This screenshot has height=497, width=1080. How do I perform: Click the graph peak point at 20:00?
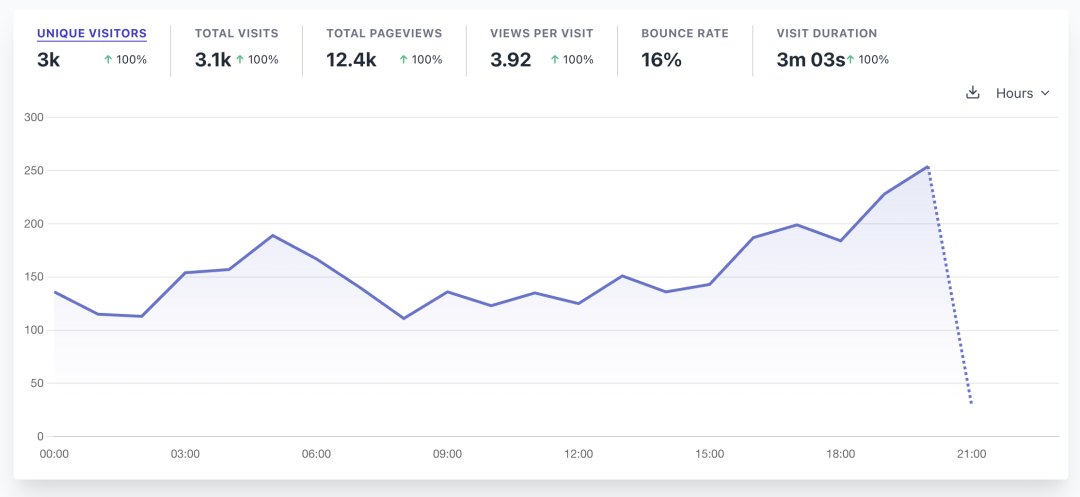[928, 167]
